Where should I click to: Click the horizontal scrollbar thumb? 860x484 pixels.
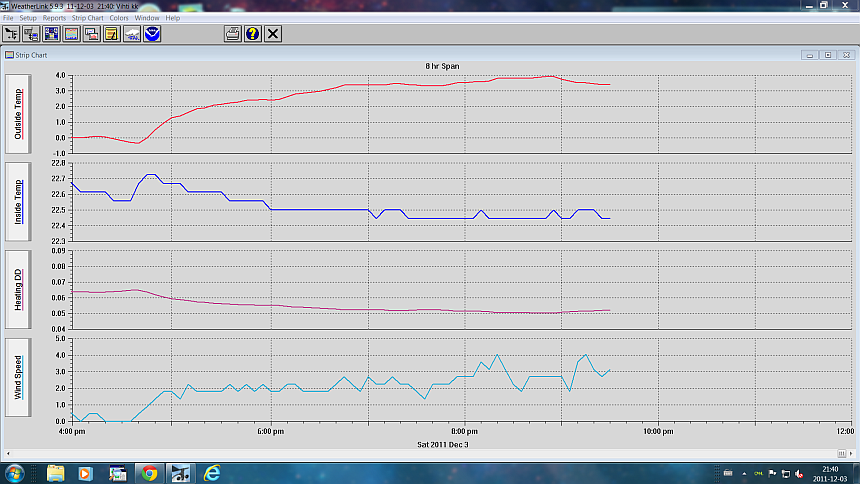coord(841,453)
